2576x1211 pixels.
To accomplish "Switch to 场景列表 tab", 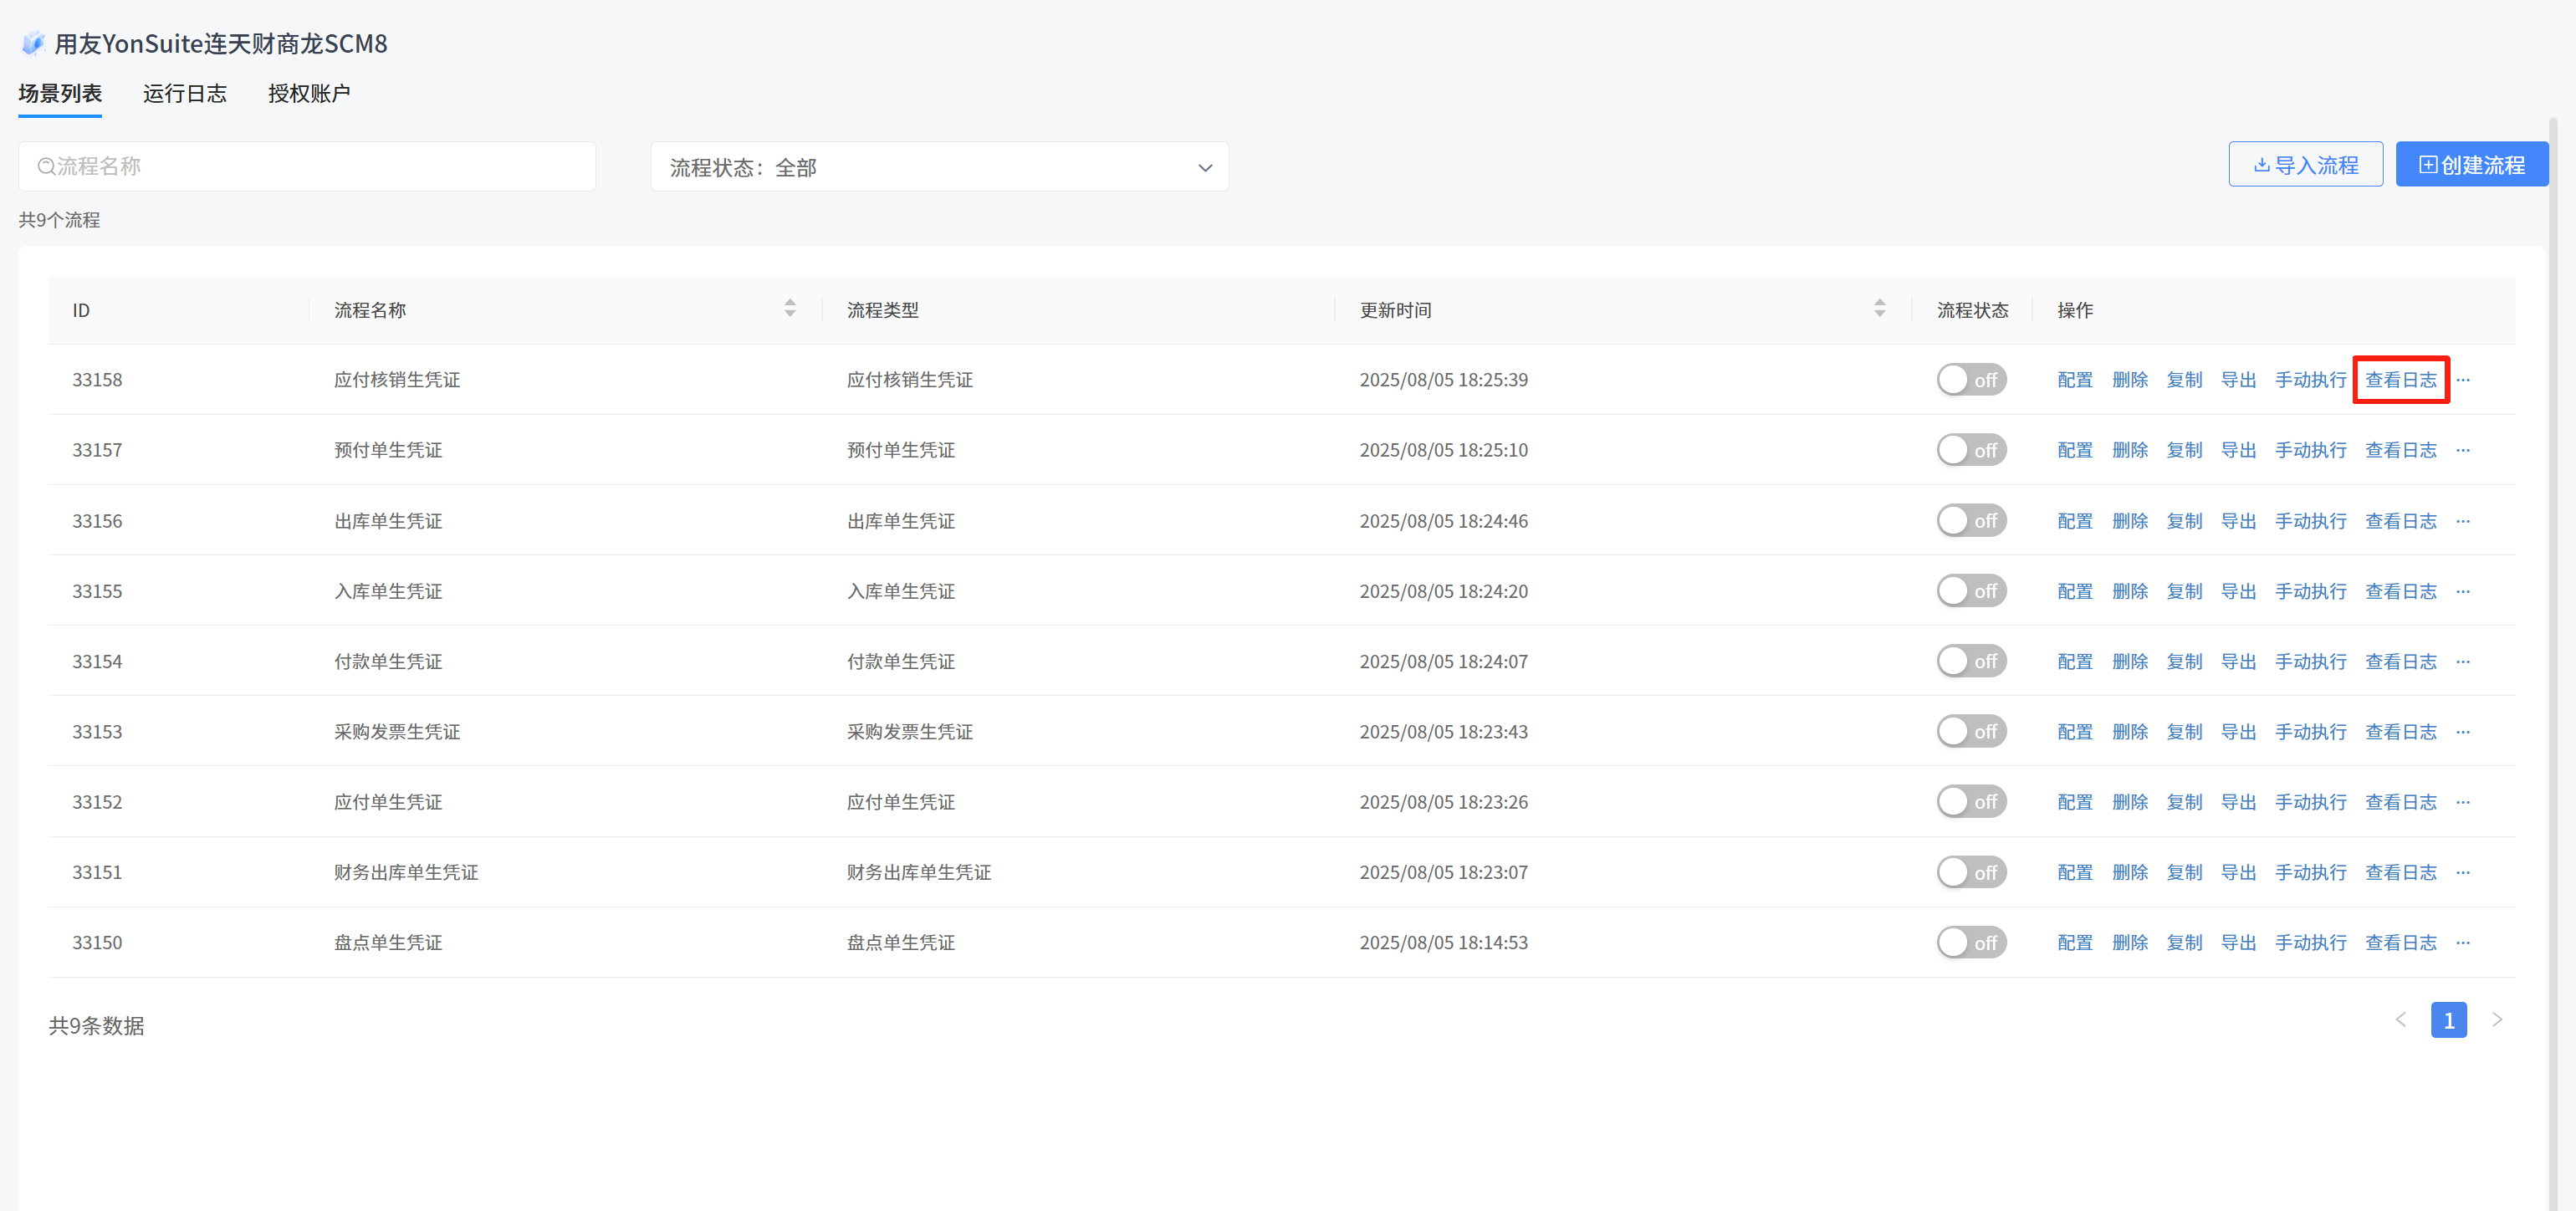I will tap(60, 94).
